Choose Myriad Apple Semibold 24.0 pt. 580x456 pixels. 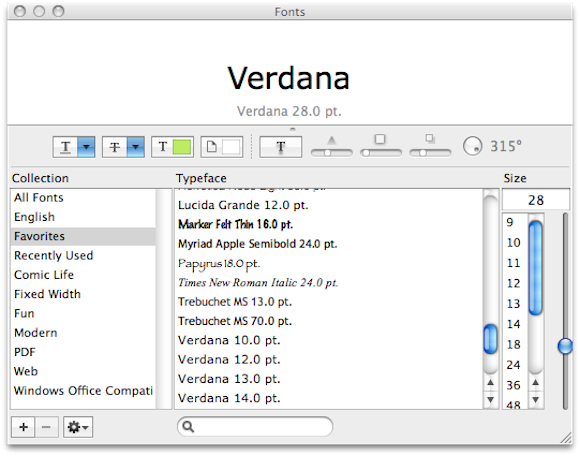click(x=329, y=244)
